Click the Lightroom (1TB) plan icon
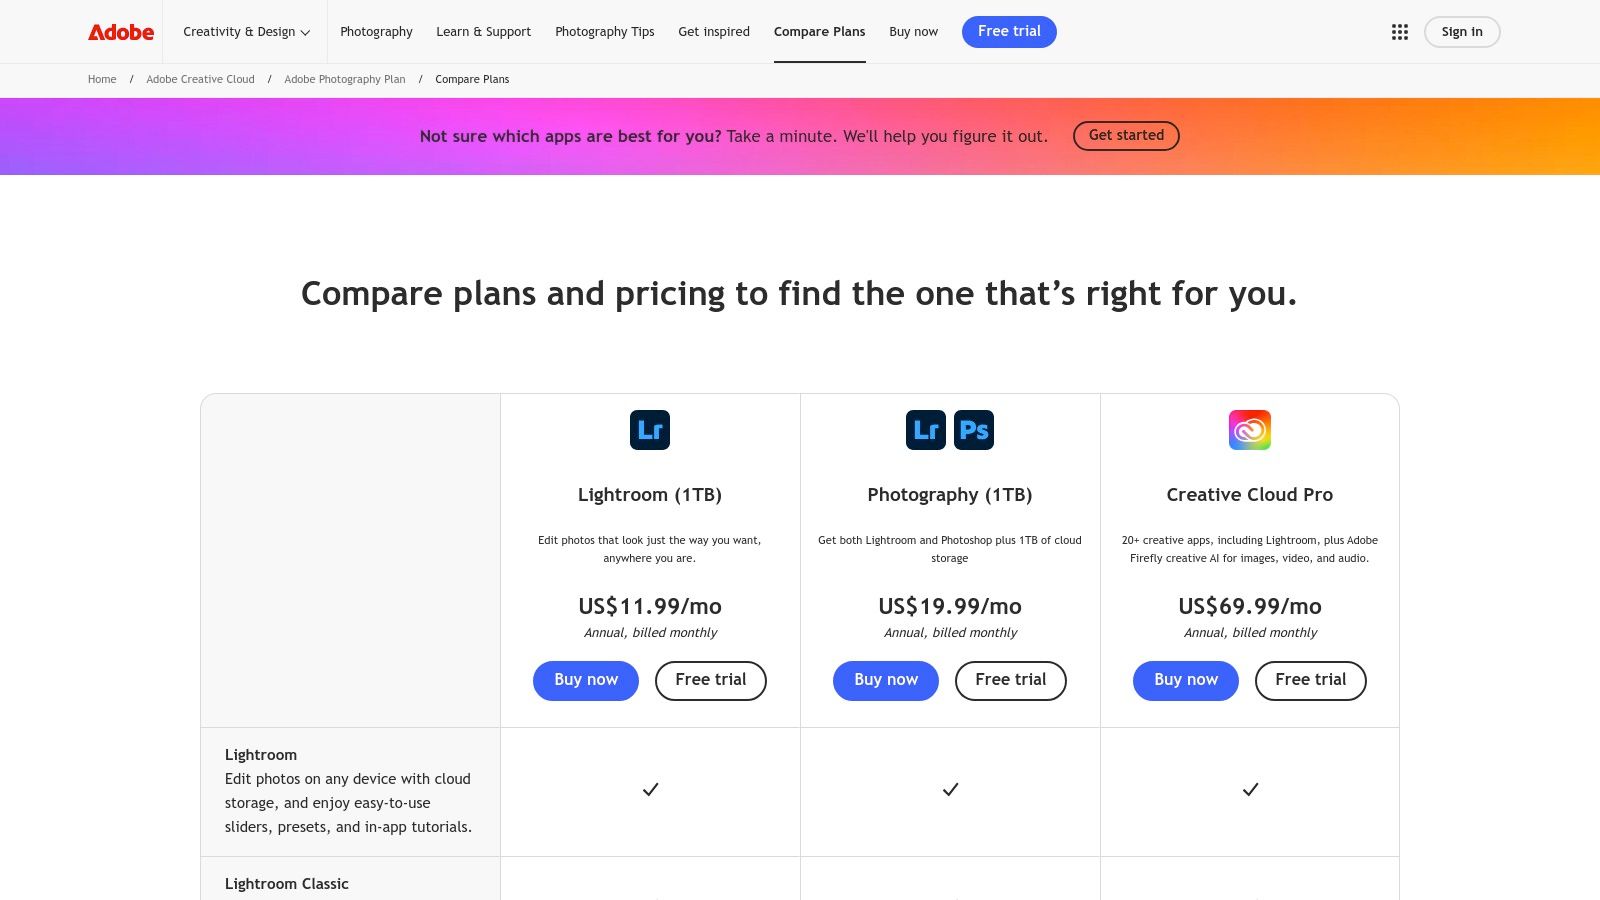The width and height of the screenshot is (1600, 900). (650, 430)
